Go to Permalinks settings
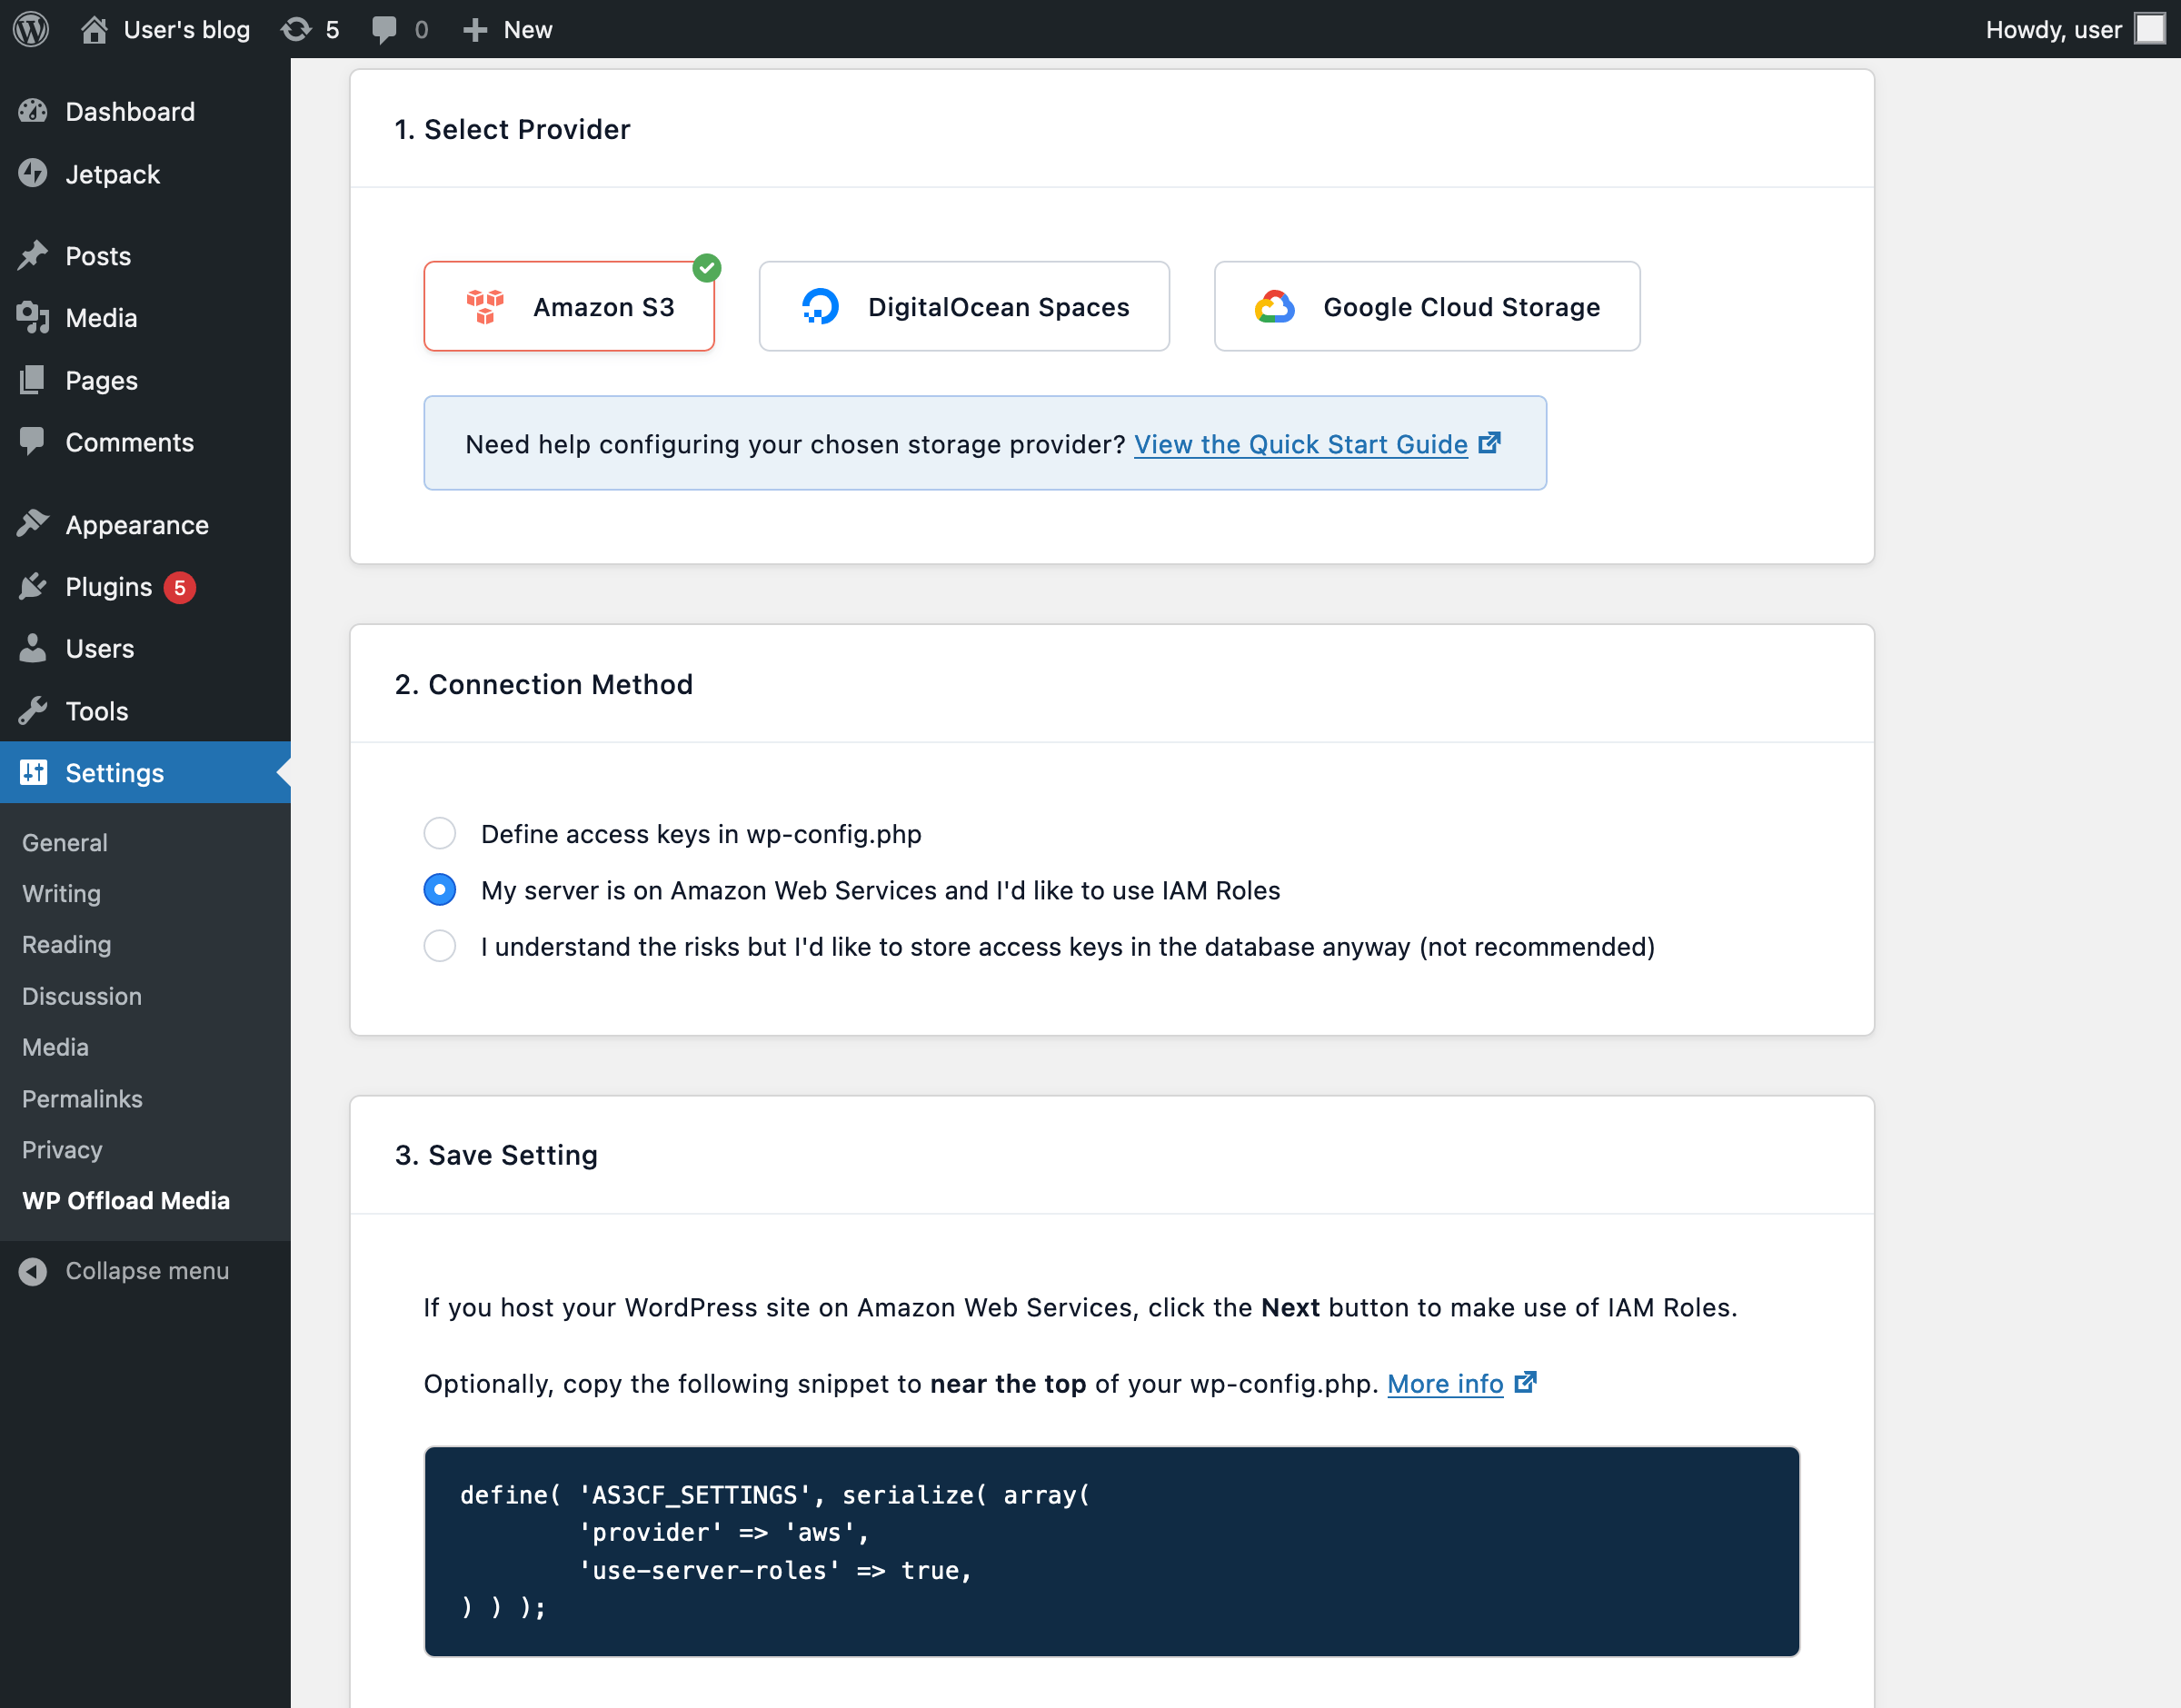 pos(81,1098)
